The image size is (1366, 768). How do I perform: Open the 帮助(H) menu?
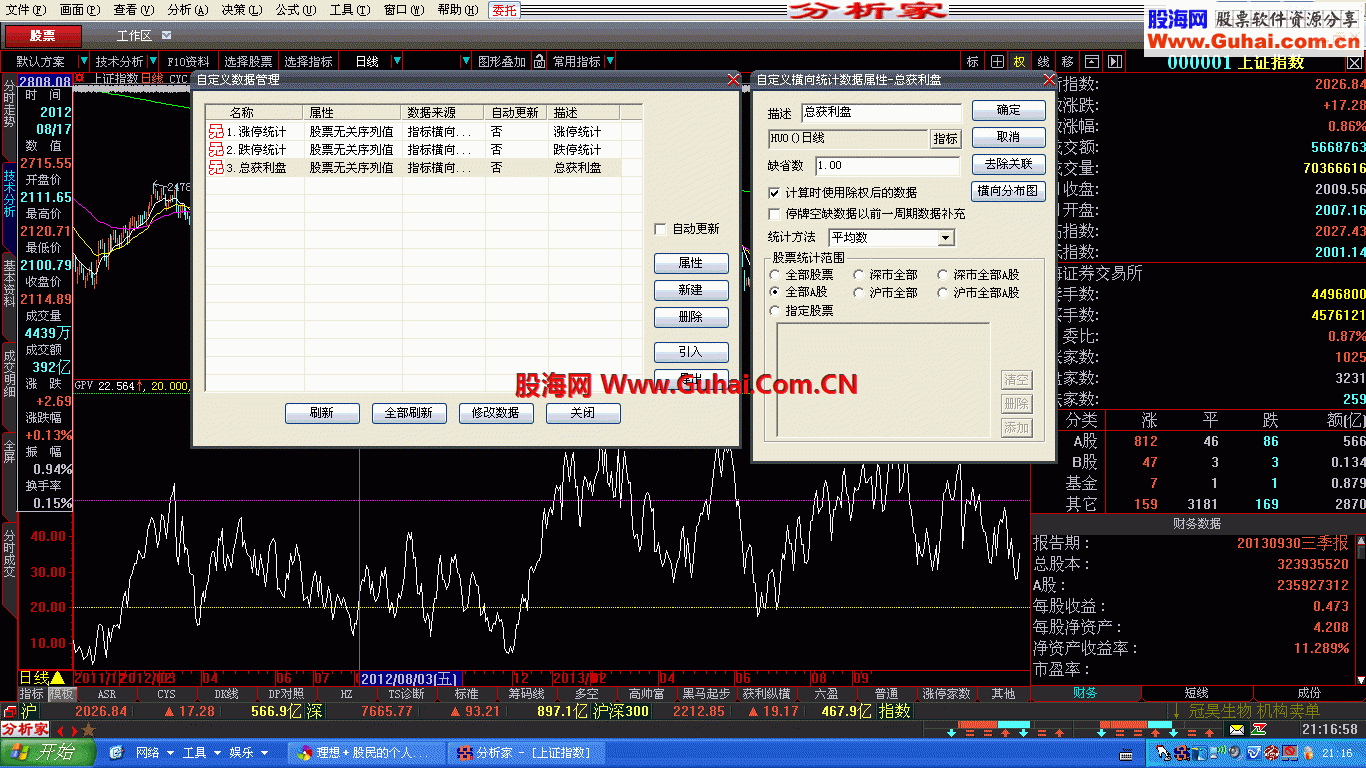pos(458,10)
